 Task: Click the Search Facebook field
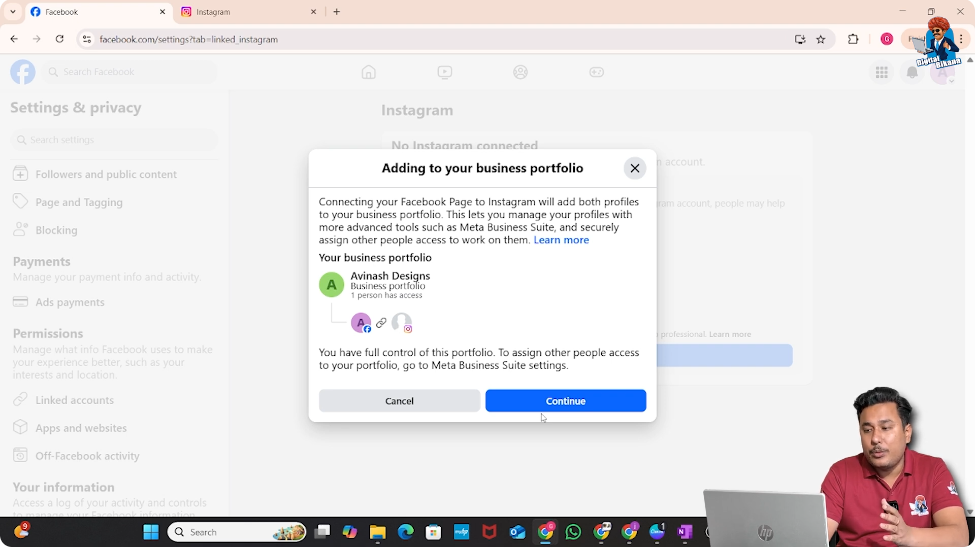[x=130, y=72]
